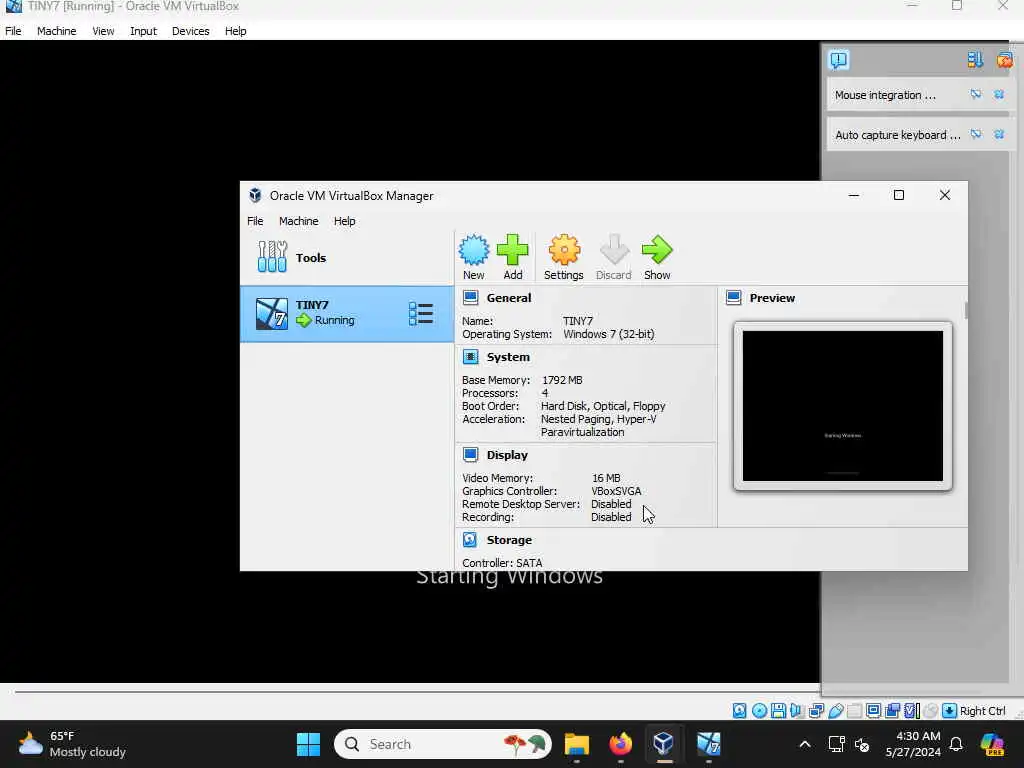
Task: Open Help menu of TINY7 VM window
Action: pos(235,31)
